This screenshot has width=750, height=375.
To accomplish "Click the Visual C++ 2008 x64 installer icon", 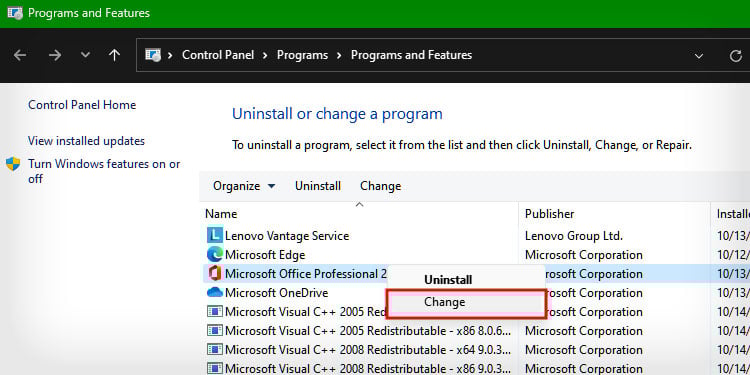I will pyautogui.click(x=215, y=350).
